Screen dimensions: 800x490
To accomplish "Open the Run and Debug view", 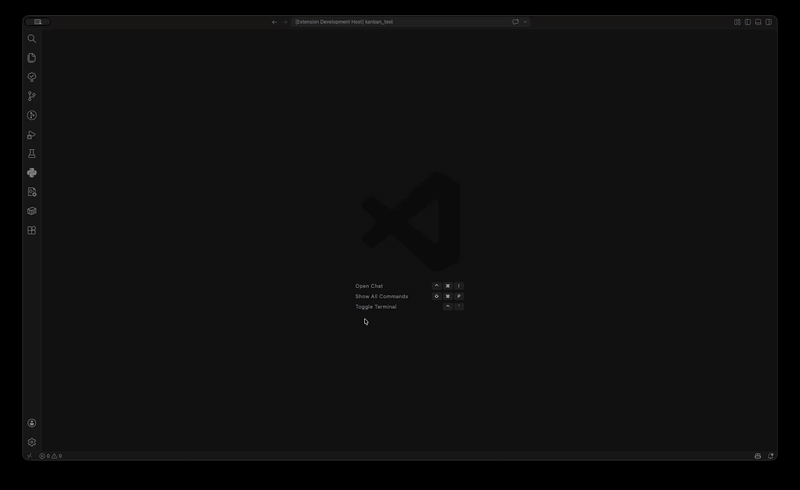I will [x=32, y=135].
